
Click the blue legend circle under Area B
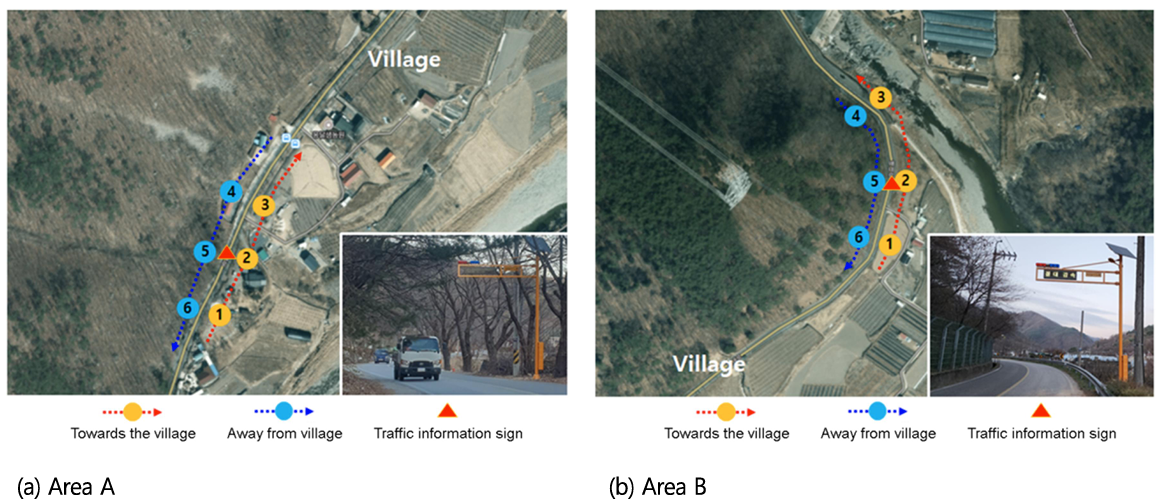pos(877,412)
